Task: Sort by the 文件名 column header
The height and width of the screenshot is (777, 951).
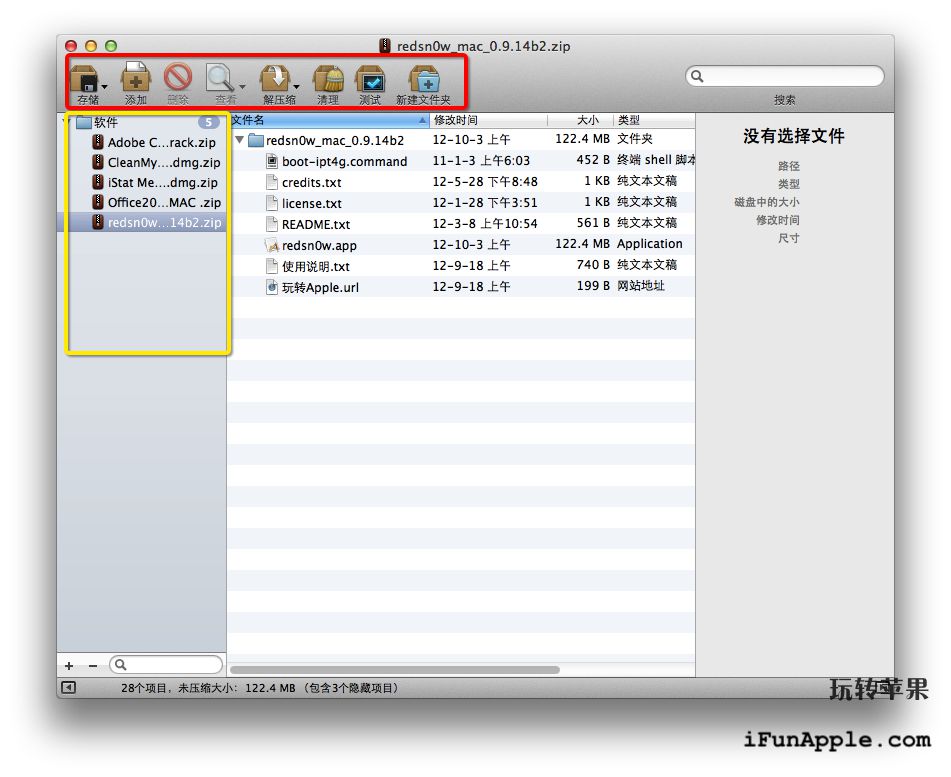Action: [x=329, y=120]
